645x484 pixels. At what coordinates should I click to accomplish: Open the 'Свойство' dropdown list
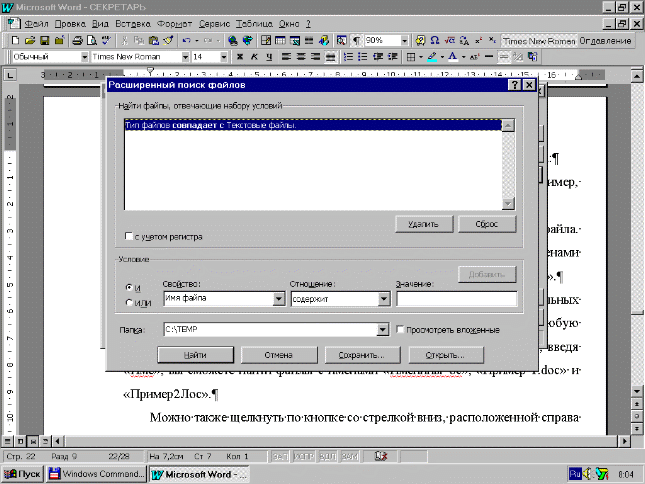click(x=279, y=299)
